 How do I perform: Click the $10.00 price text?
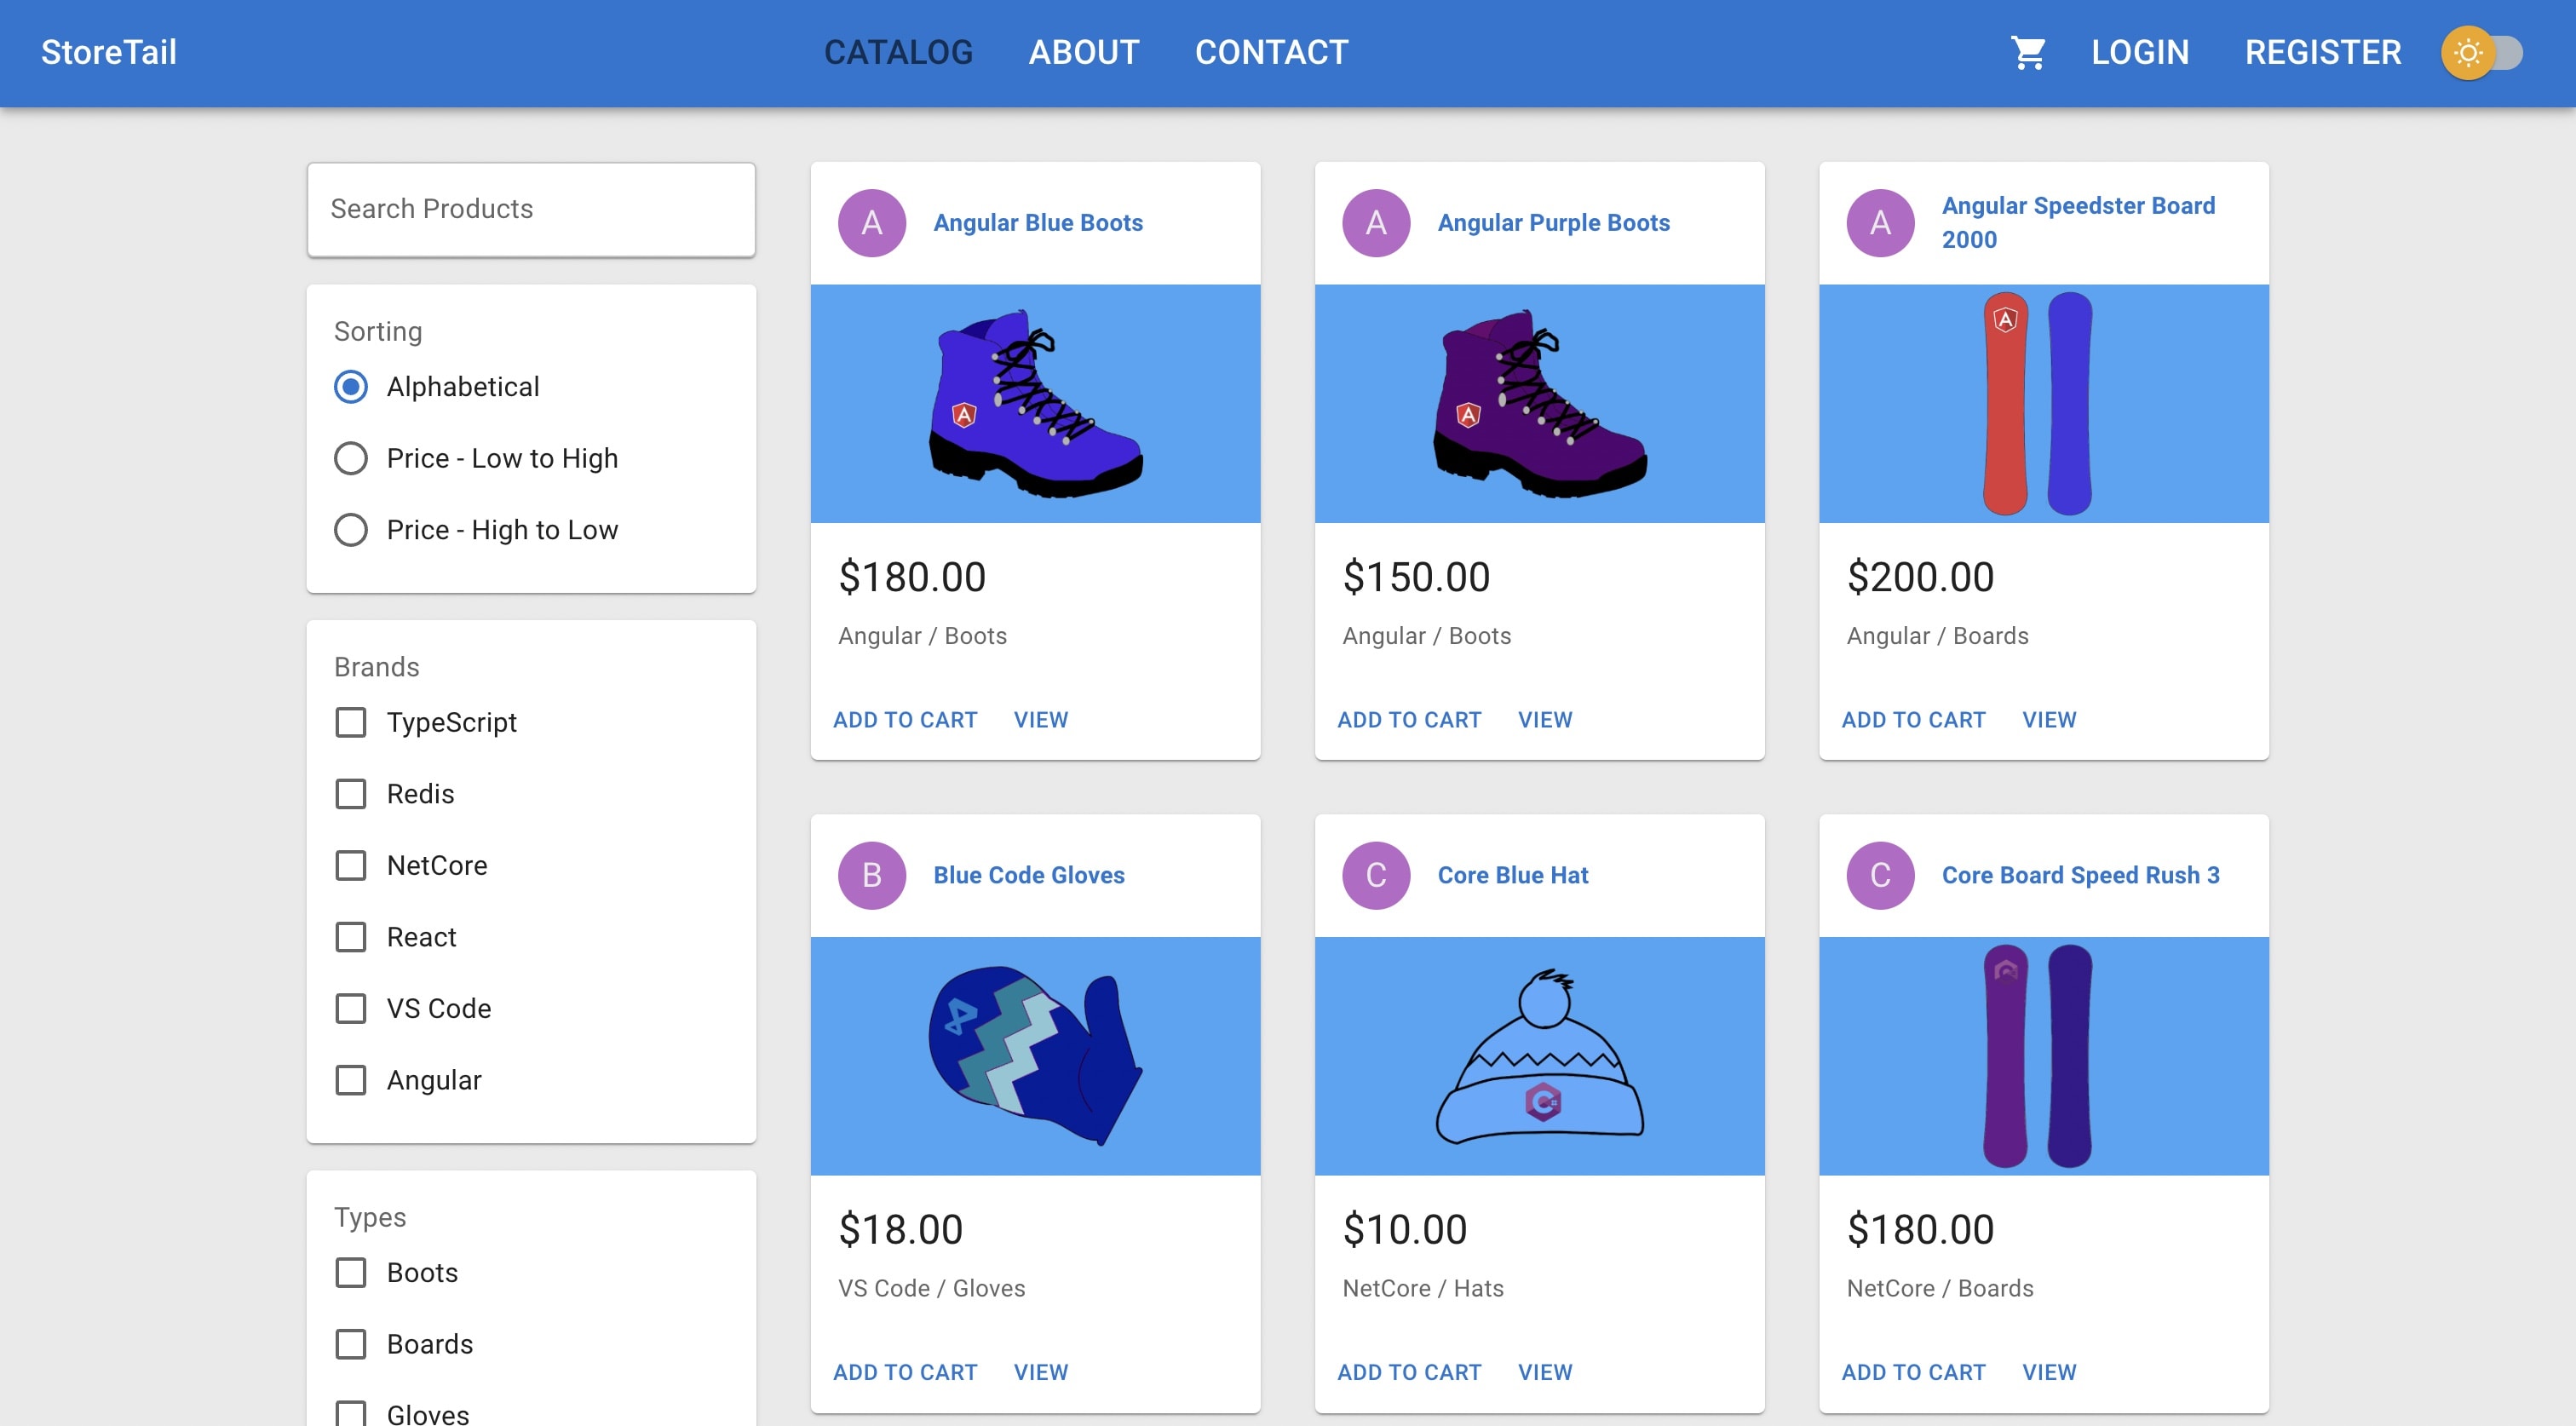click(1404, 1229)
